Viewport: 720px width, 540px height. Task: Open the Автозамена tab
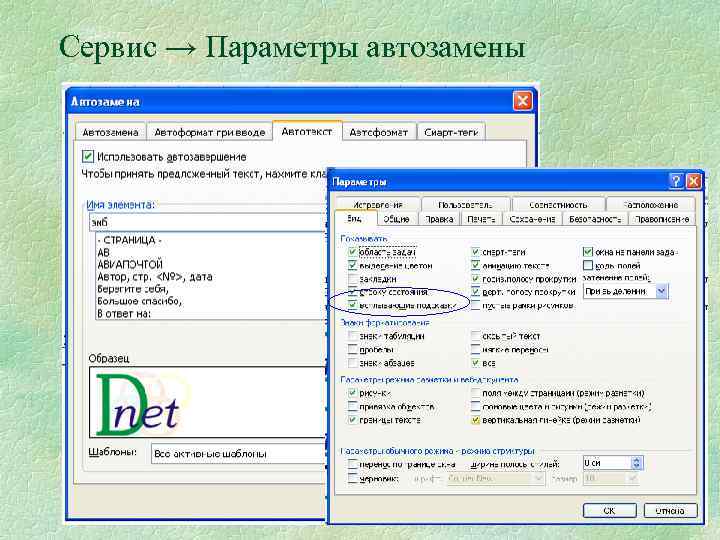coord(110,132)
